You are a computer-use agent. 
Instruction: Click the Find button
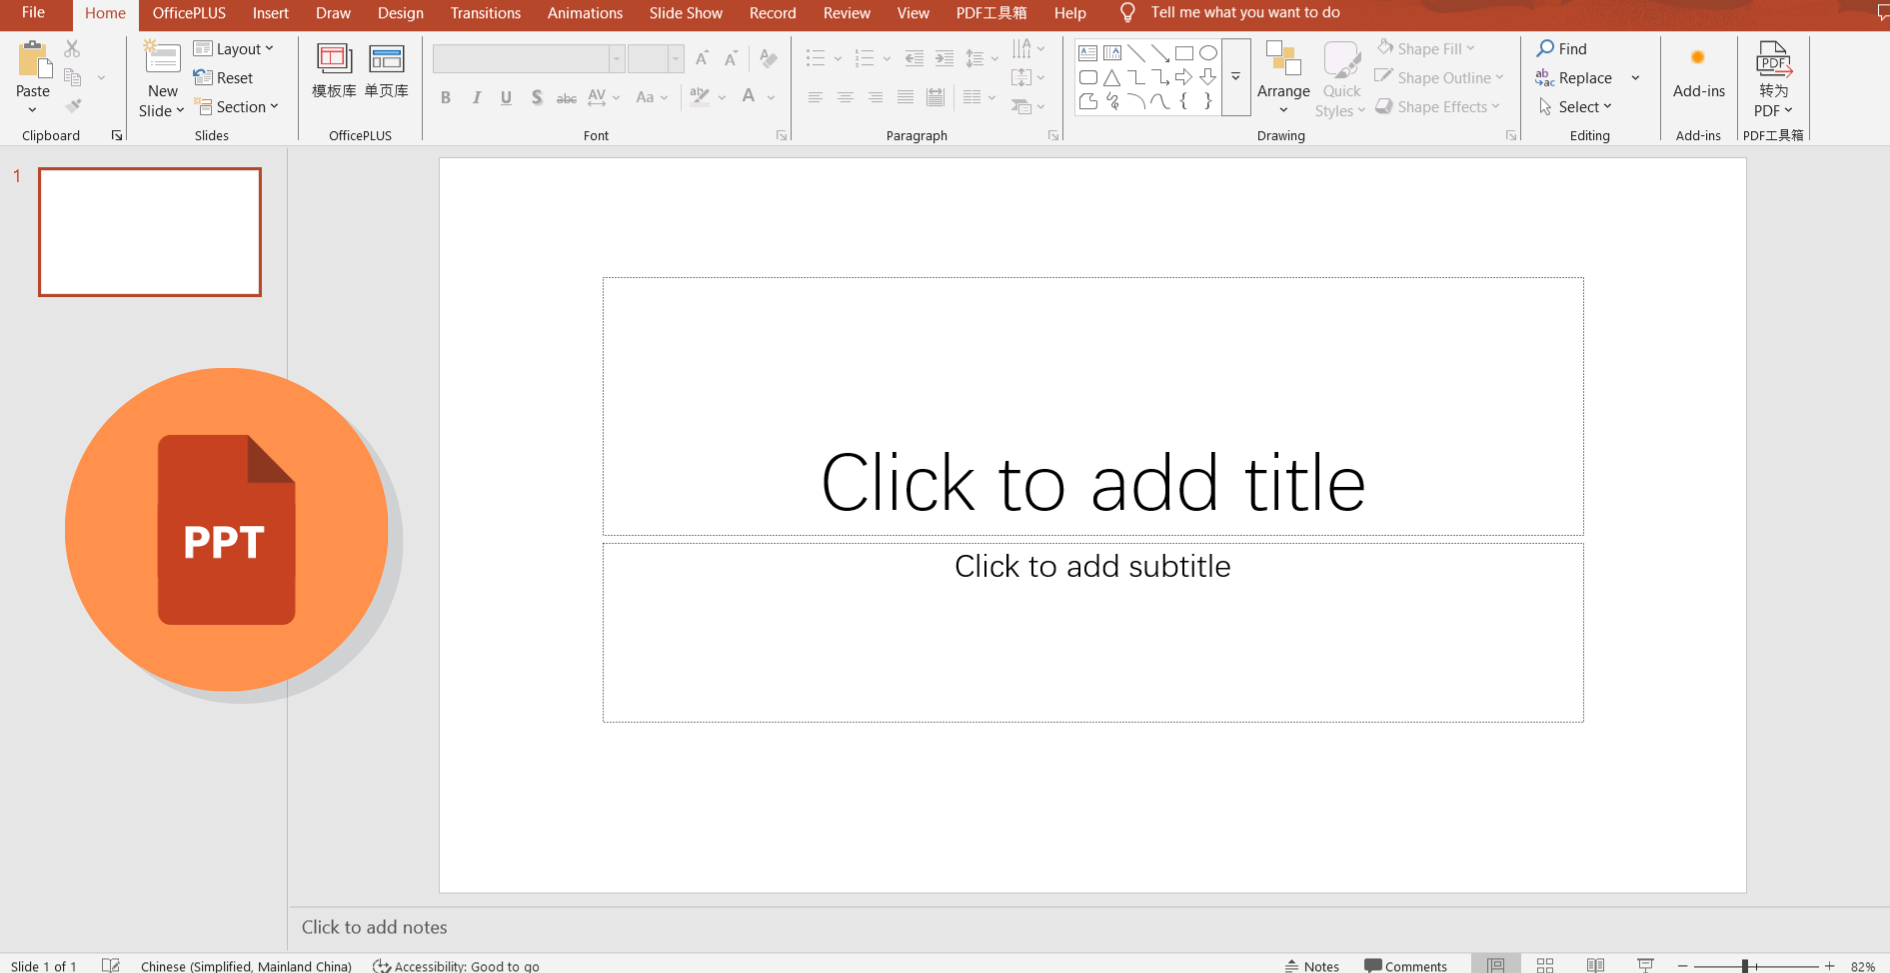(x=1562, y=49)
